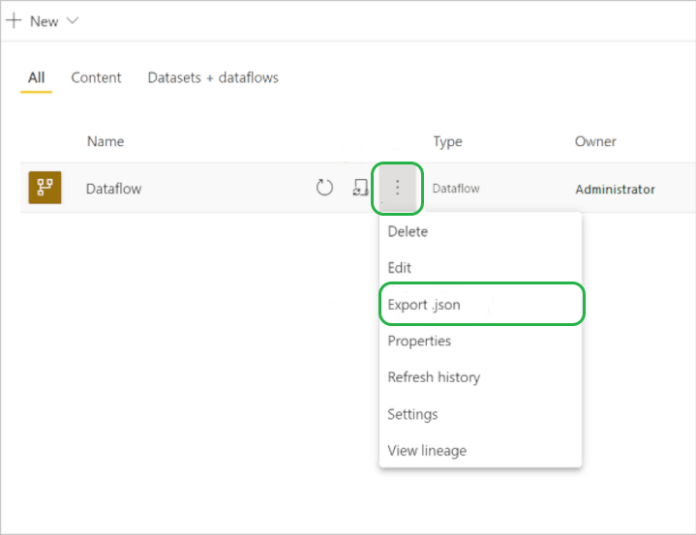Open Properties from the context menu
The width and height of the screenshot is (696, 535).
tap(420, 341)
